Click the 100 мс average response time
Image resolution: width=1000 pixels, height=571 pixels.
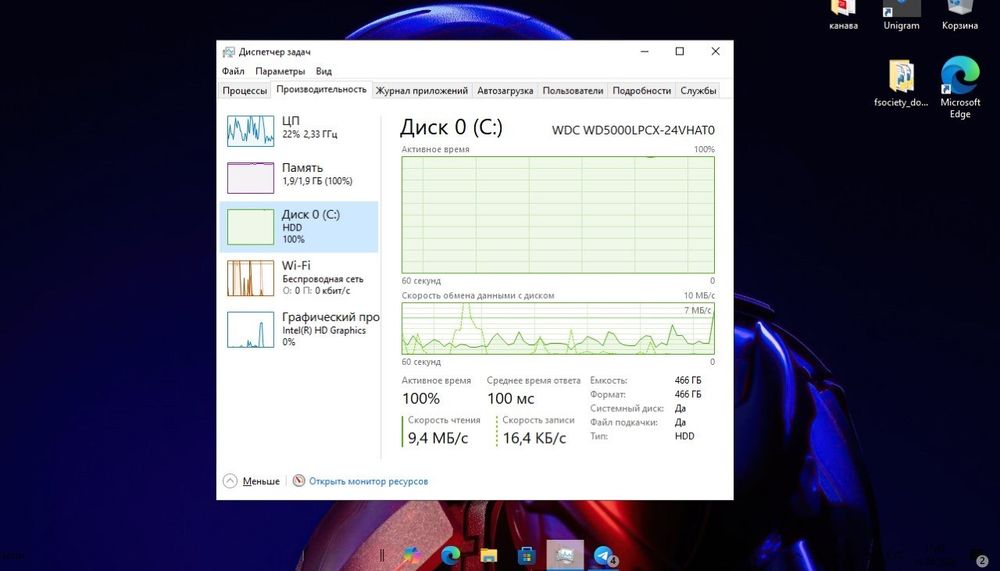[x=511, y=399]
